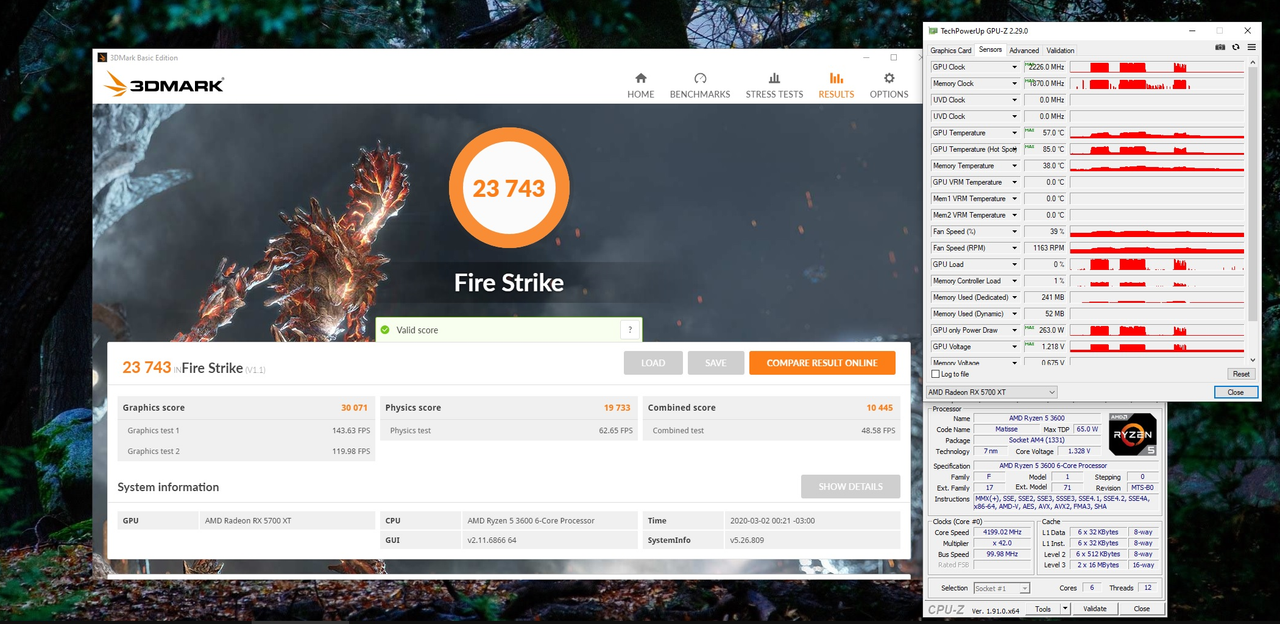This screenshot has width=1280, height=624.
Task: Open the Memory Clock sensor dropdown
Action: pyautogui.click(x=1014, y=84)
